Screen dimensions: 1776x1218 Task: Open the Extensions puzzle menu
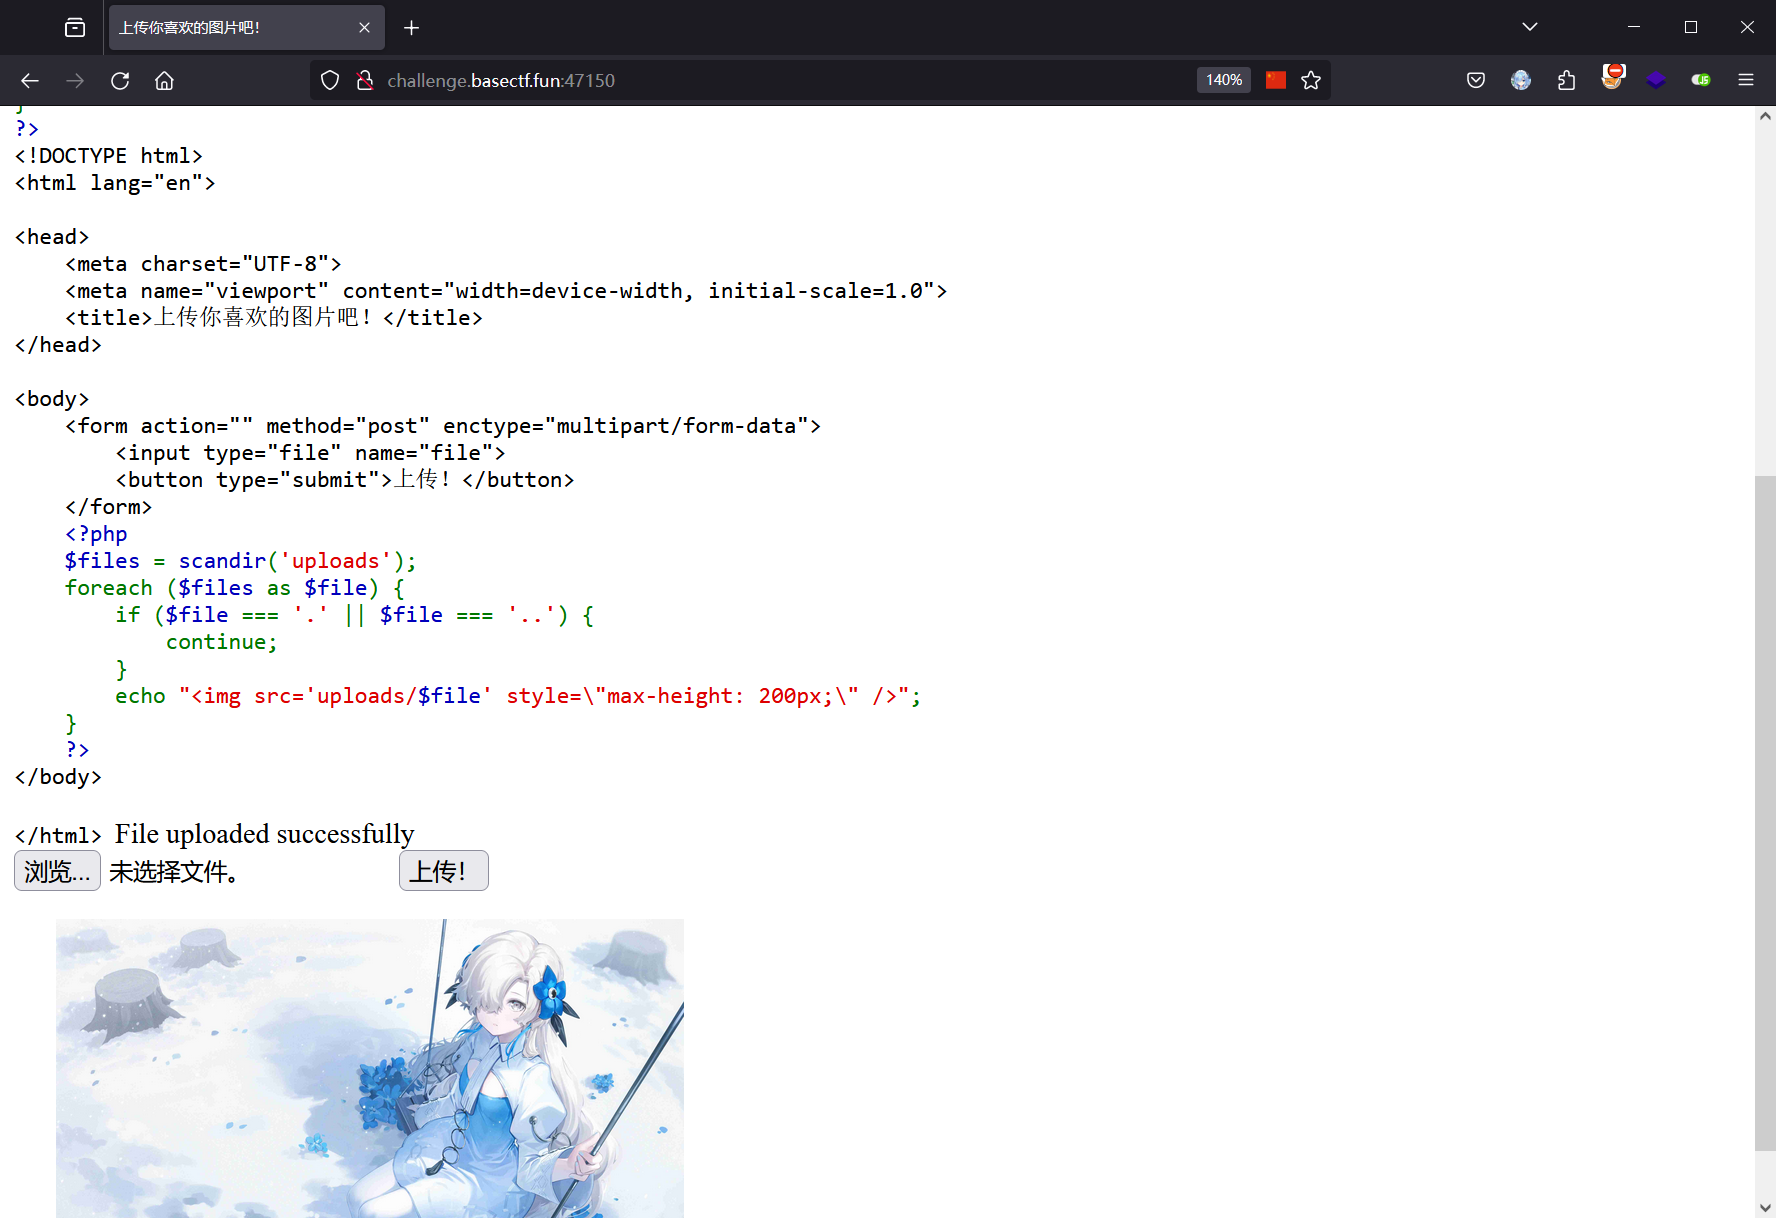[1566, 80]
